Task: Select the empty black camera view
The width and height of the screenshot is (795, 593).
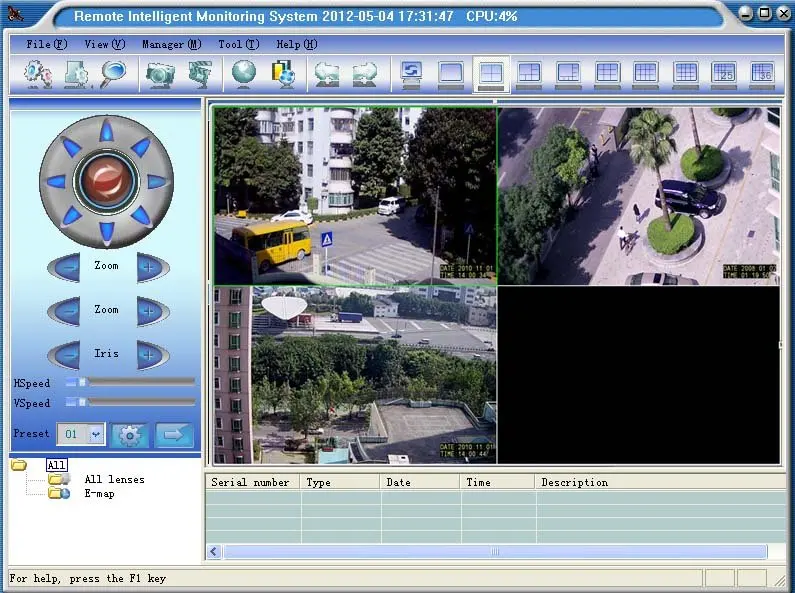Action: click(639, 375)
